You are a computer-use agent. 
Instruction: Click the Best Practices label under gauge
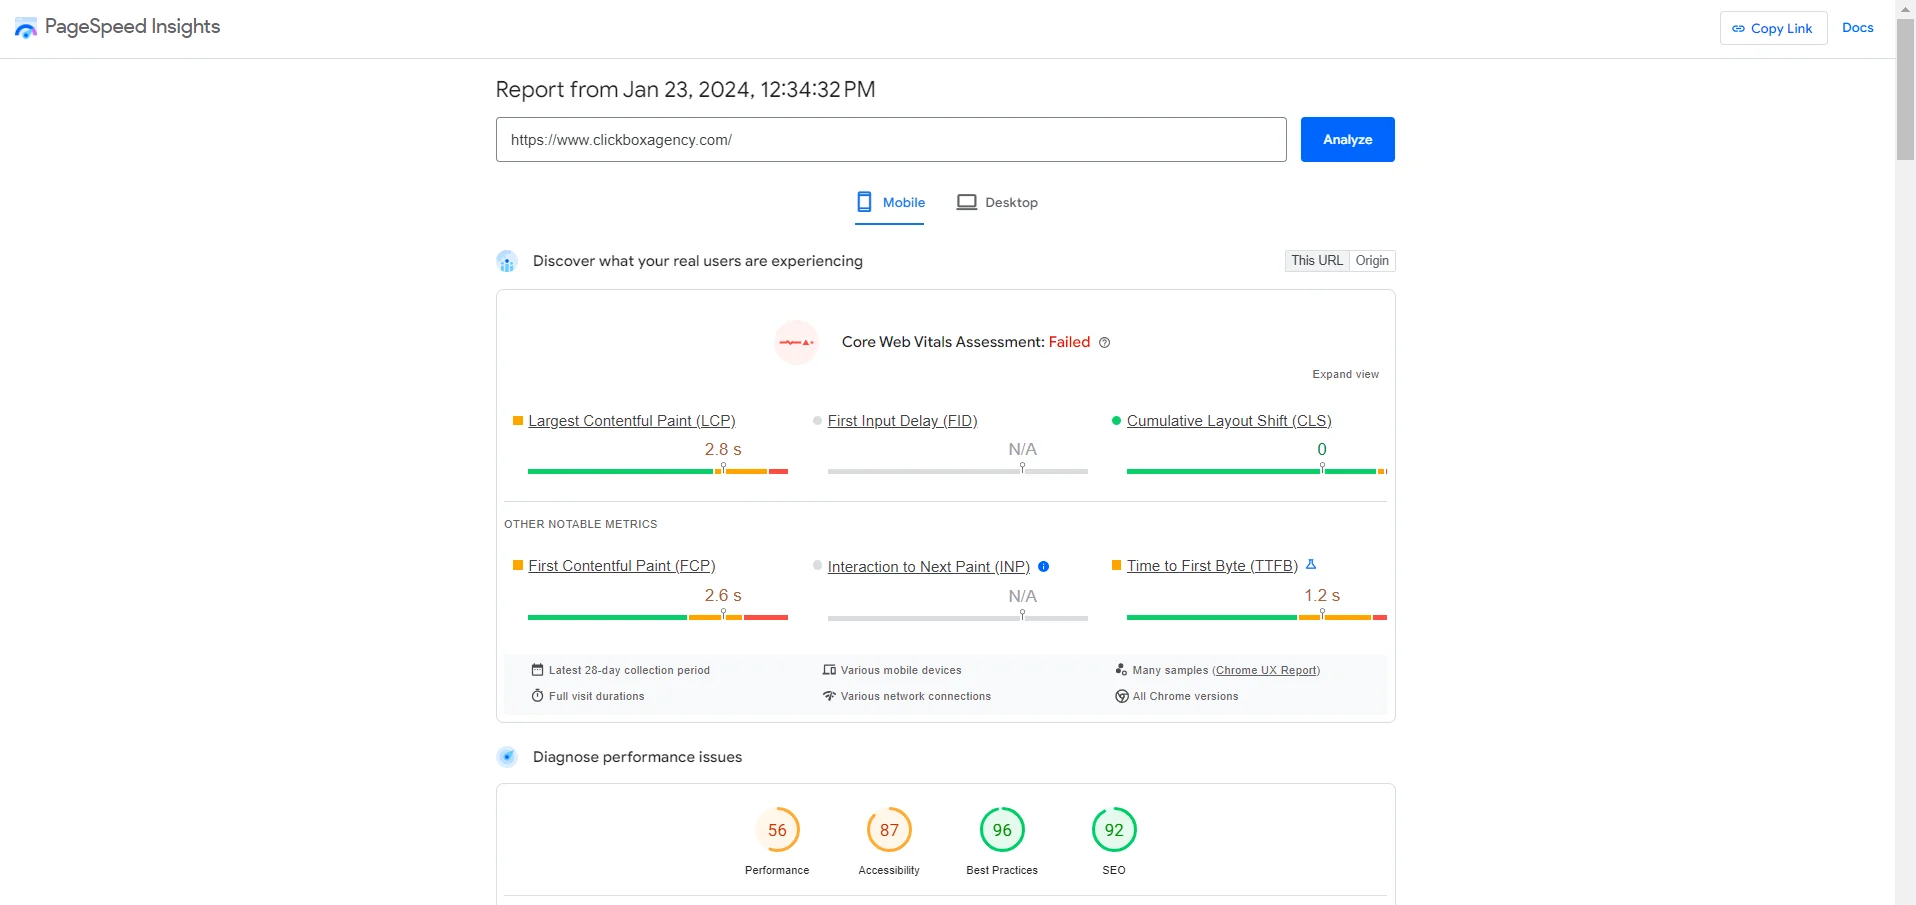click(1002, 871)
